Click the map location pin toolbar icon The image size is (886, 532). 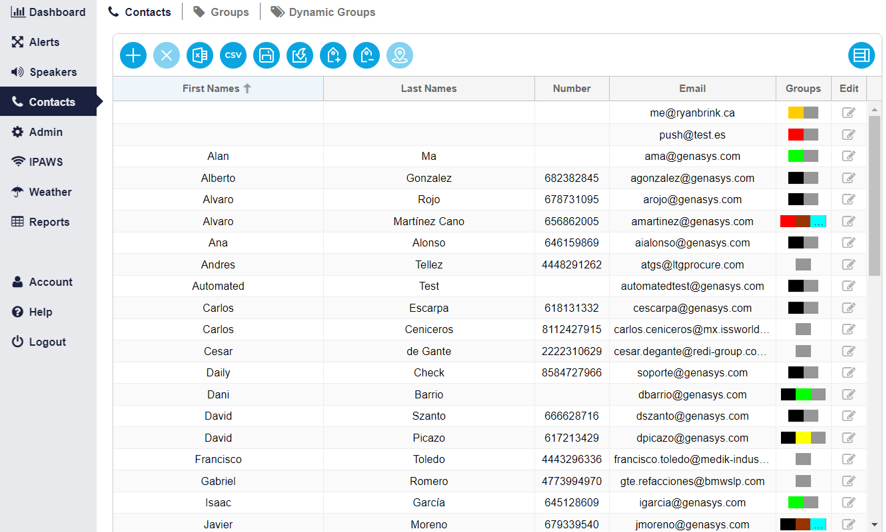click(x=400, y=56)
